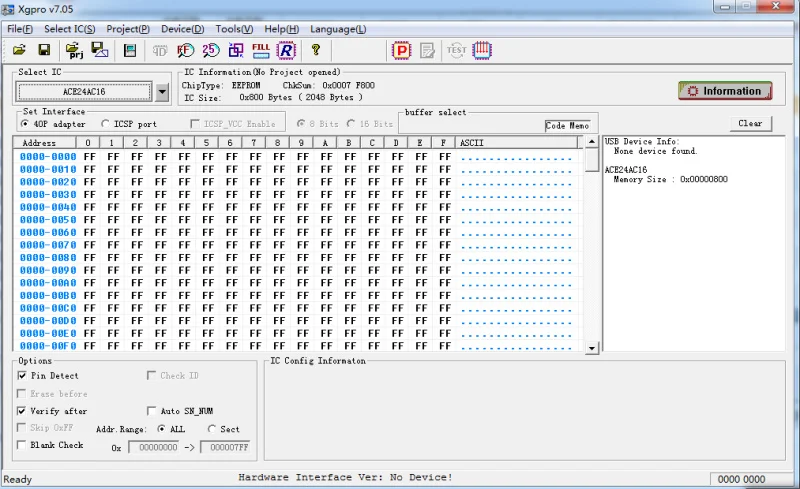Click the Xgpro title bar app icon
Viewport: 800px width, 489px height.
point(8,9)
